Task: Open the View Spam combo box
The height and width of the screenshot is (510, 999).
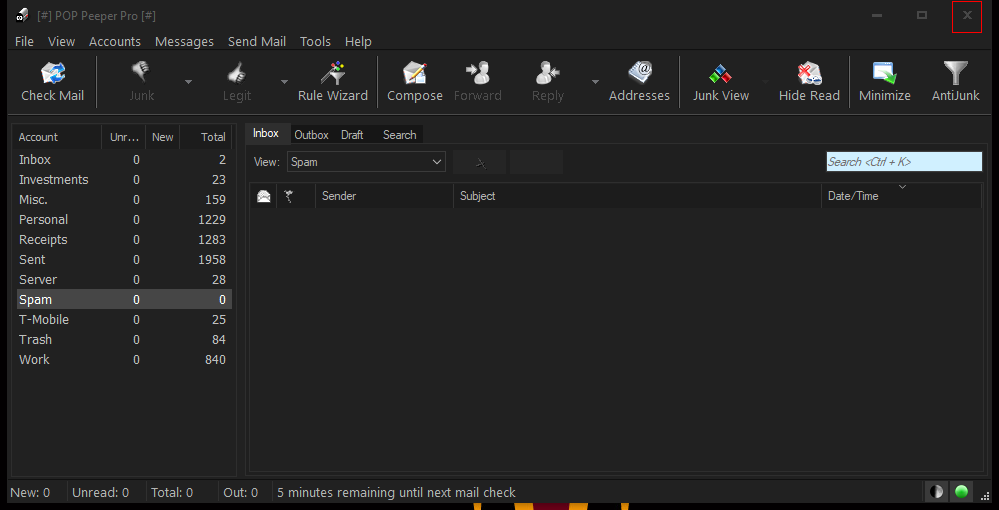Action: (x=366, y=162)
